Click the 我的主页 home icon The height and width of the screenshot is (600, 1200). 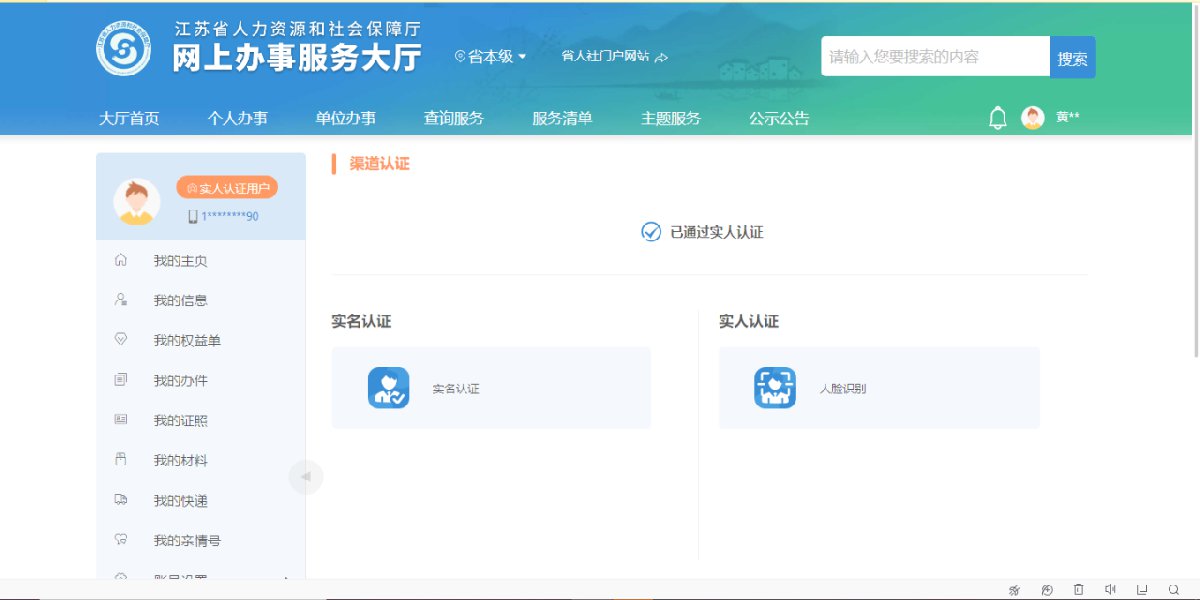(x=121, y=260)
